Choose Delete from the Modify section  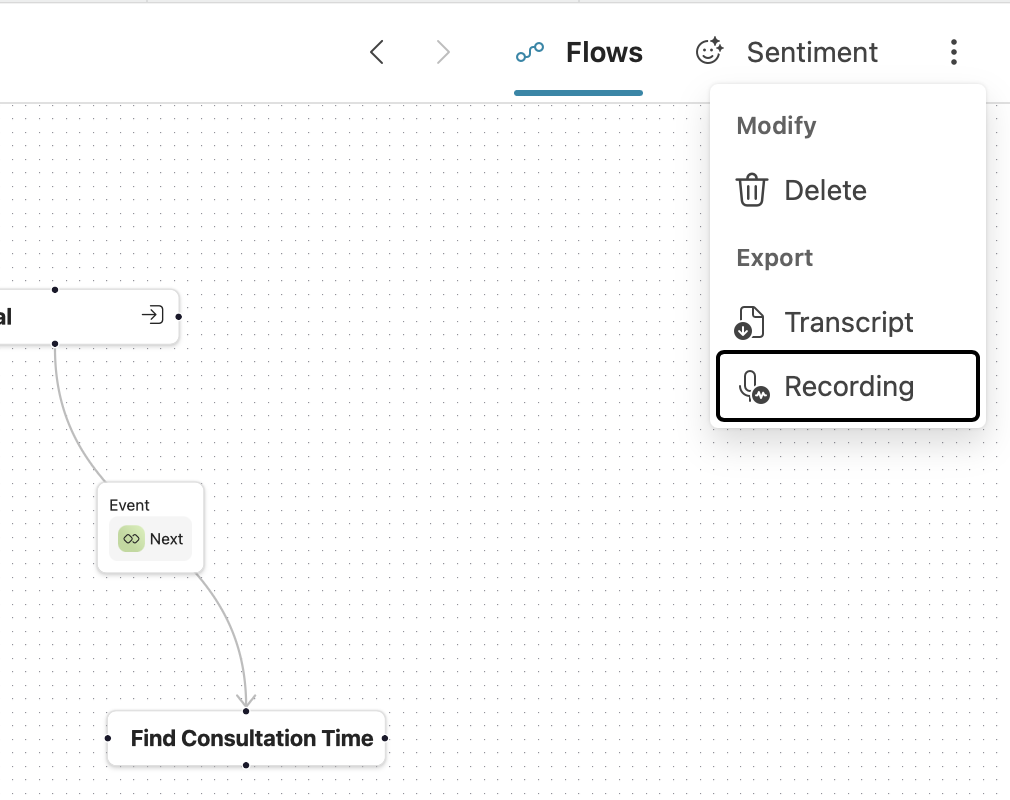click(825, 190)
